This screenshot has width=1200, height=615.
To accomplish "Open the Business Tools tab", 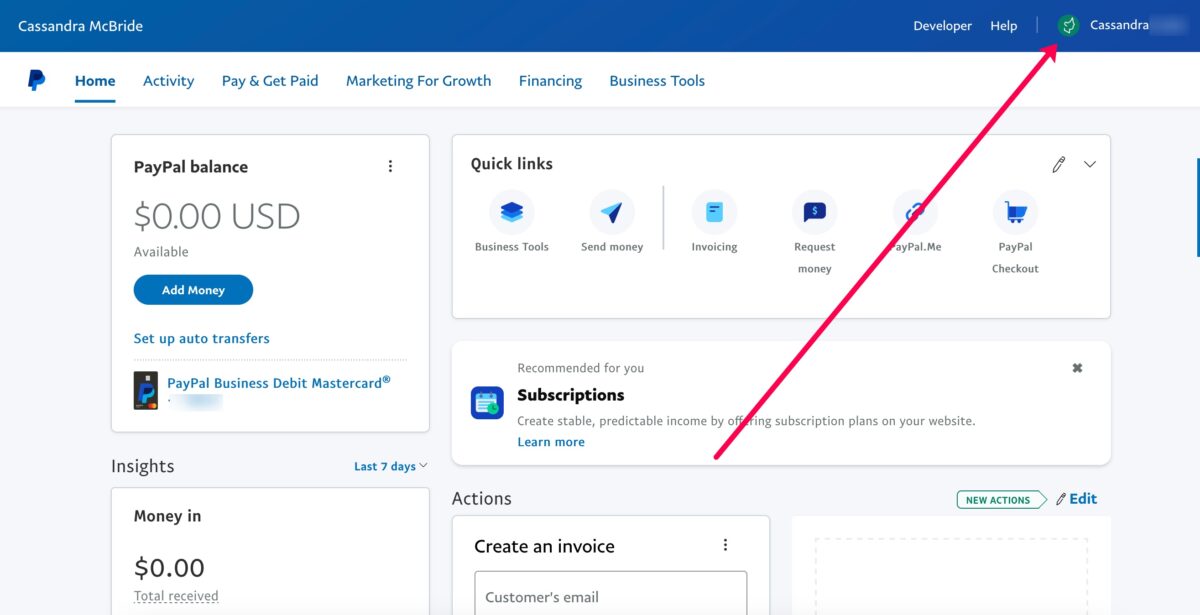I will (657, 81).
